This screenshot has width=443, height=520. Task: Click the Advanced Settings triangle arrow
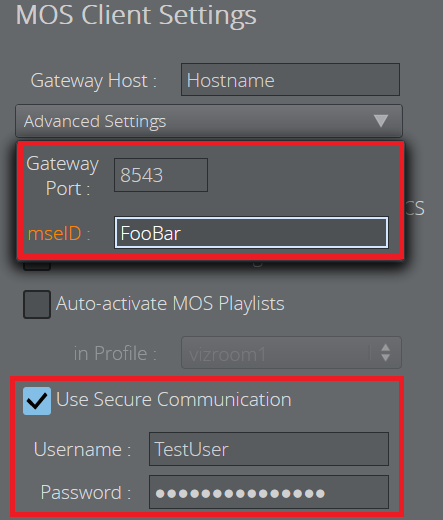coord(381,121)
